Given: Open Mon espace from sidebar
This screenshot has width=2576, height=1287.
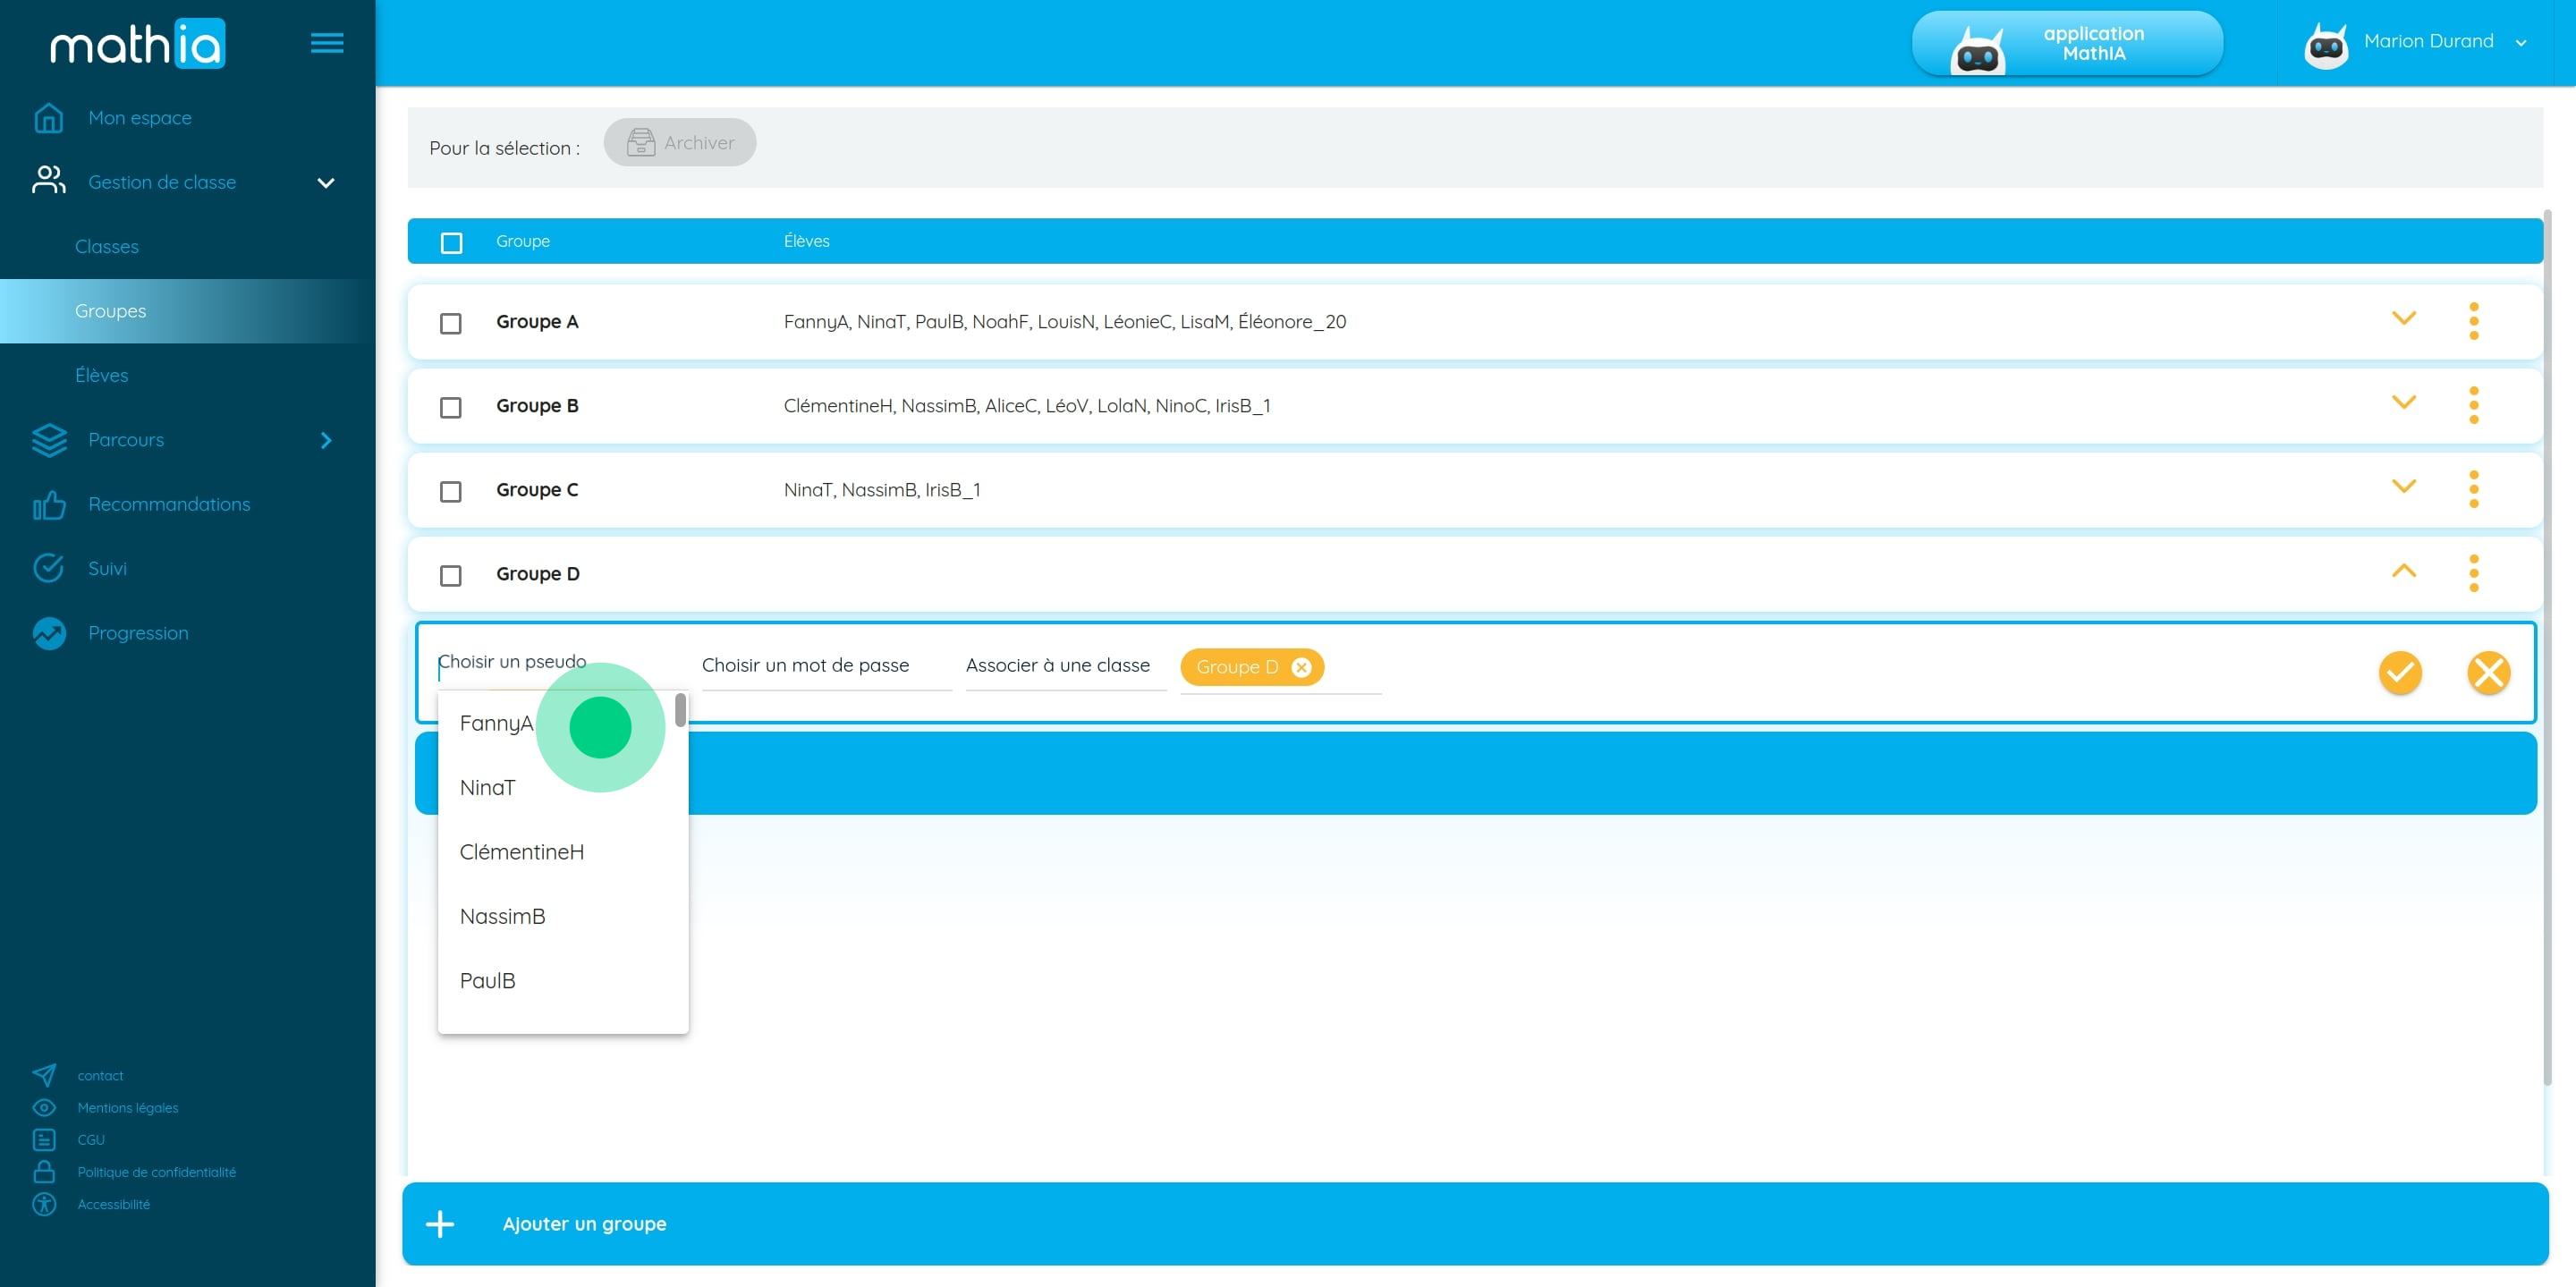Looking at the screenshot, I should [x=140, y=118].
